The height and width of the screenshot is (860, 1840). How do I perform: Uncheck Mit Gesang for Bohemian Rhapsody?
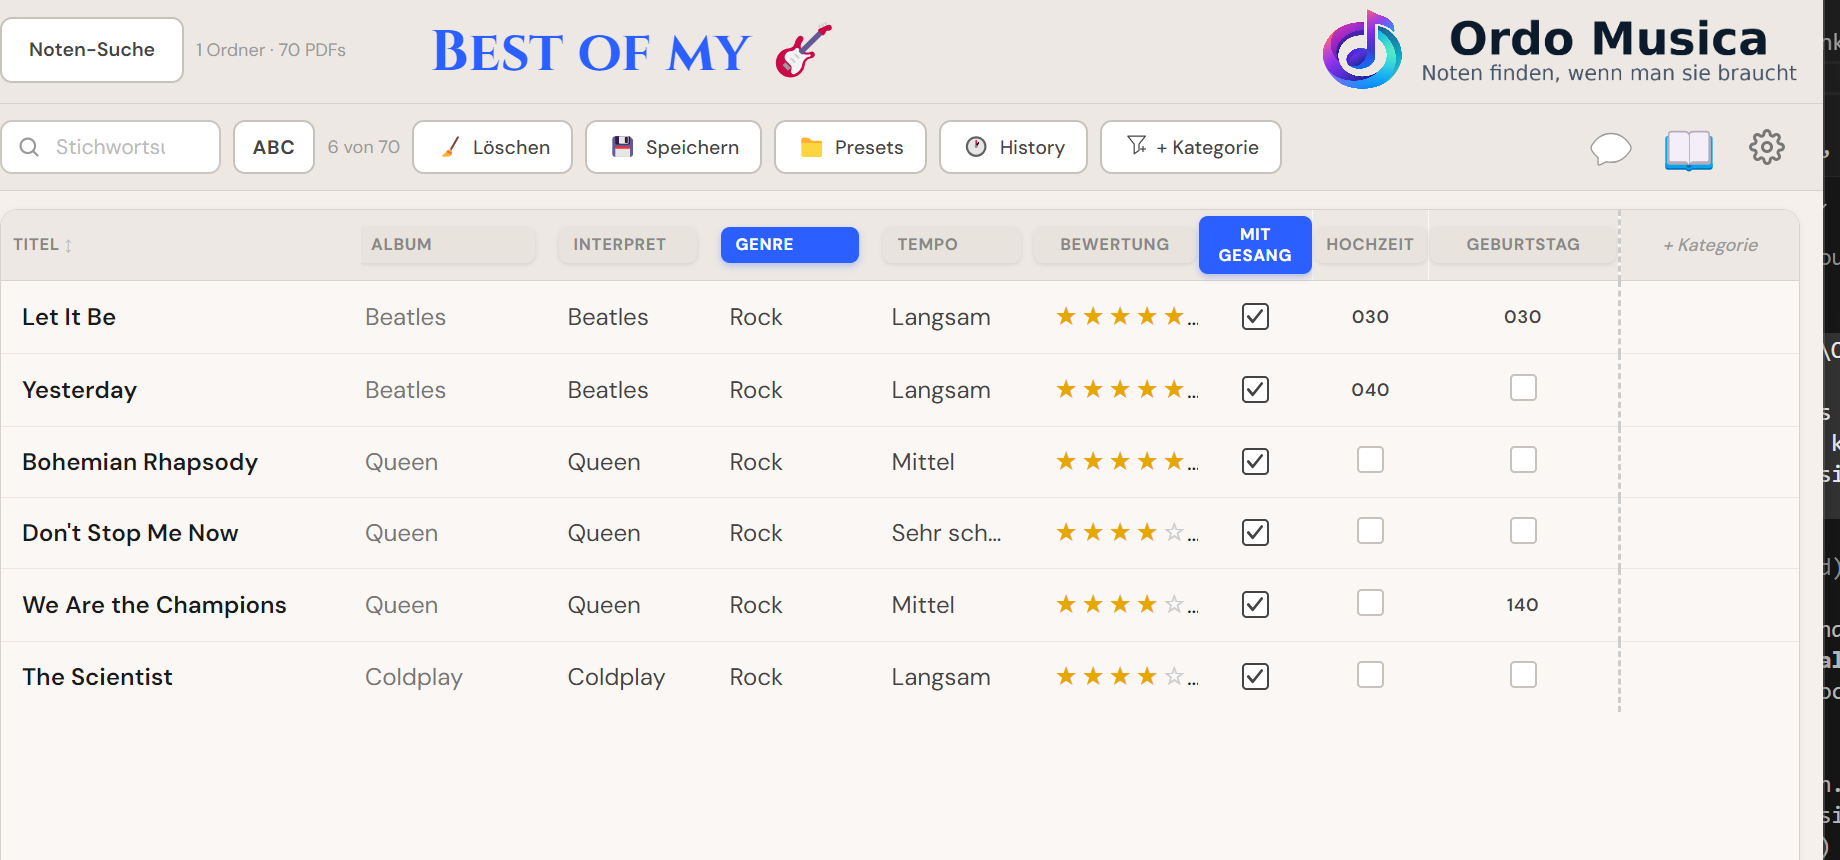click(1255, 462)
